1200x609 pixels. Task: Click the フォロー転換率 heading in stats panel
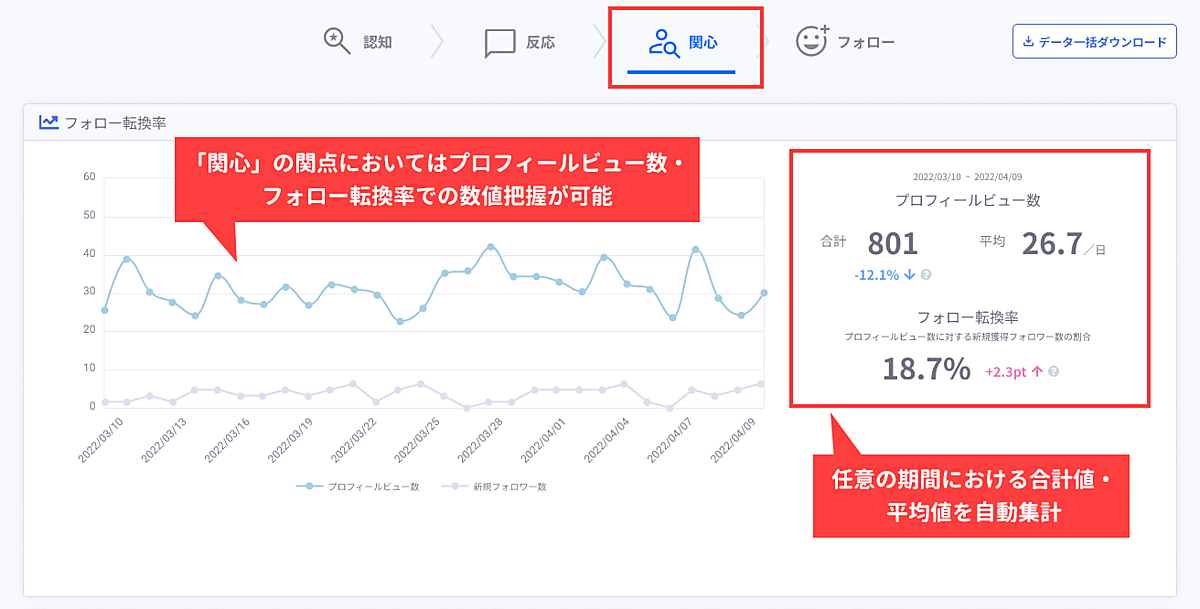pos(968,317)
